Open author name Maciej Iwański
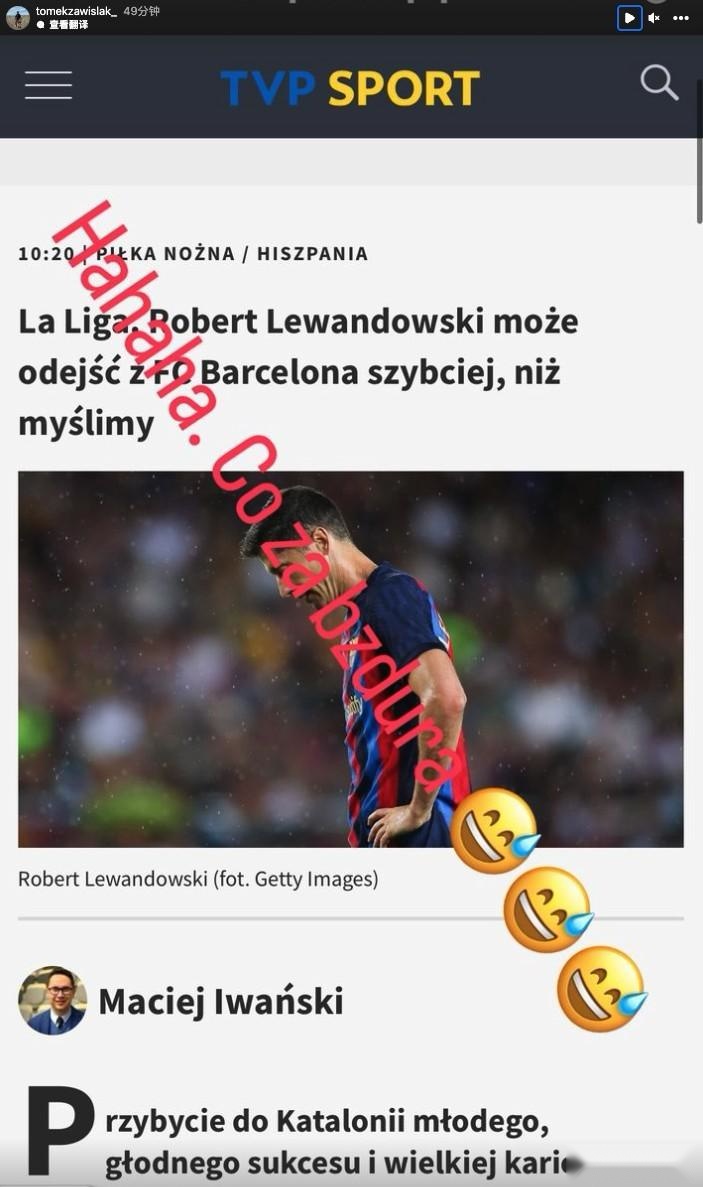Viewport: 703px width, 1187px height. [x=221, y=1001]
